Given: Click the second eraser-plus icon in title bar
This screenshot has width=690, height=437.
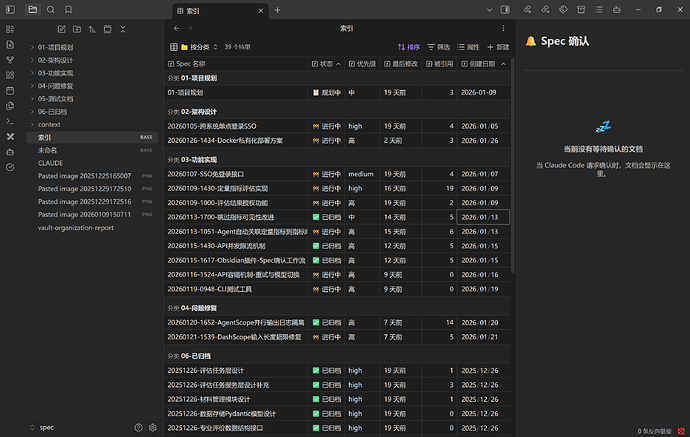Looking at the screenshot, I should (x=546, y=10).
